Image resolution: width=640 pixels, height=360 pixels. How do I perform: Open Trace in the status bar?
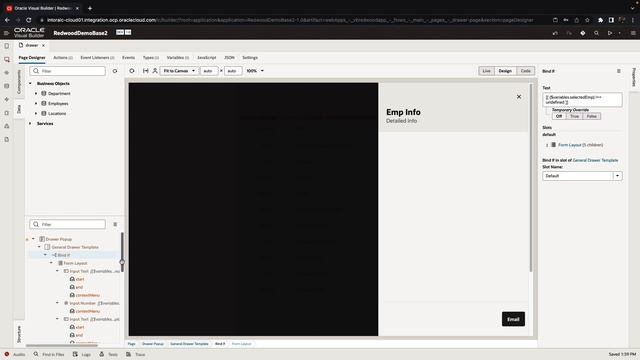click(136, 354)
